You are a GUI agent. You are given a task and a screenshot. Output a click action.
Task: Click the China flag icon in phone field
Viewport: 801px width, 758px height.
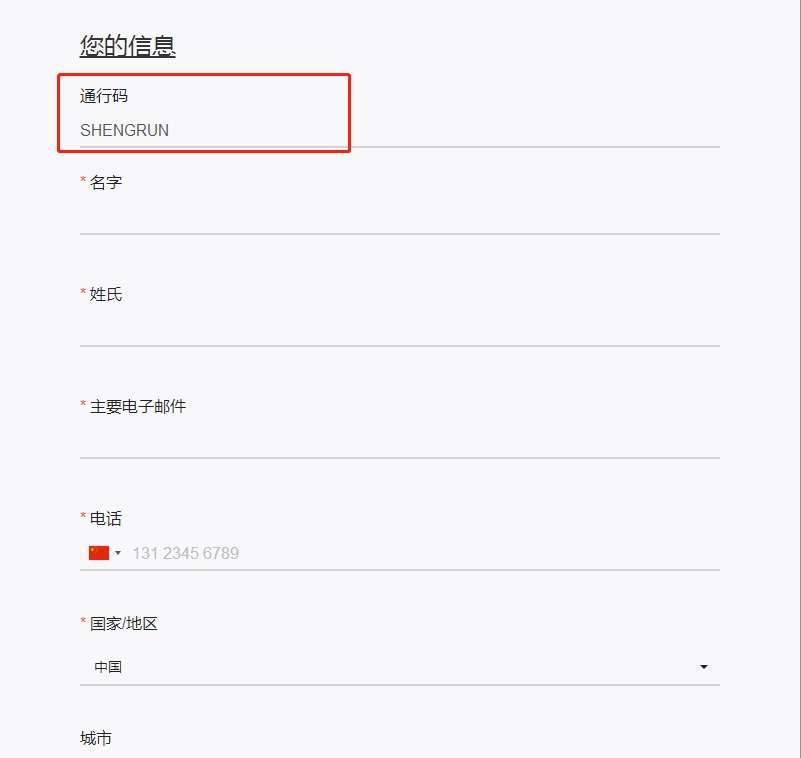click(x=99, y=553)
